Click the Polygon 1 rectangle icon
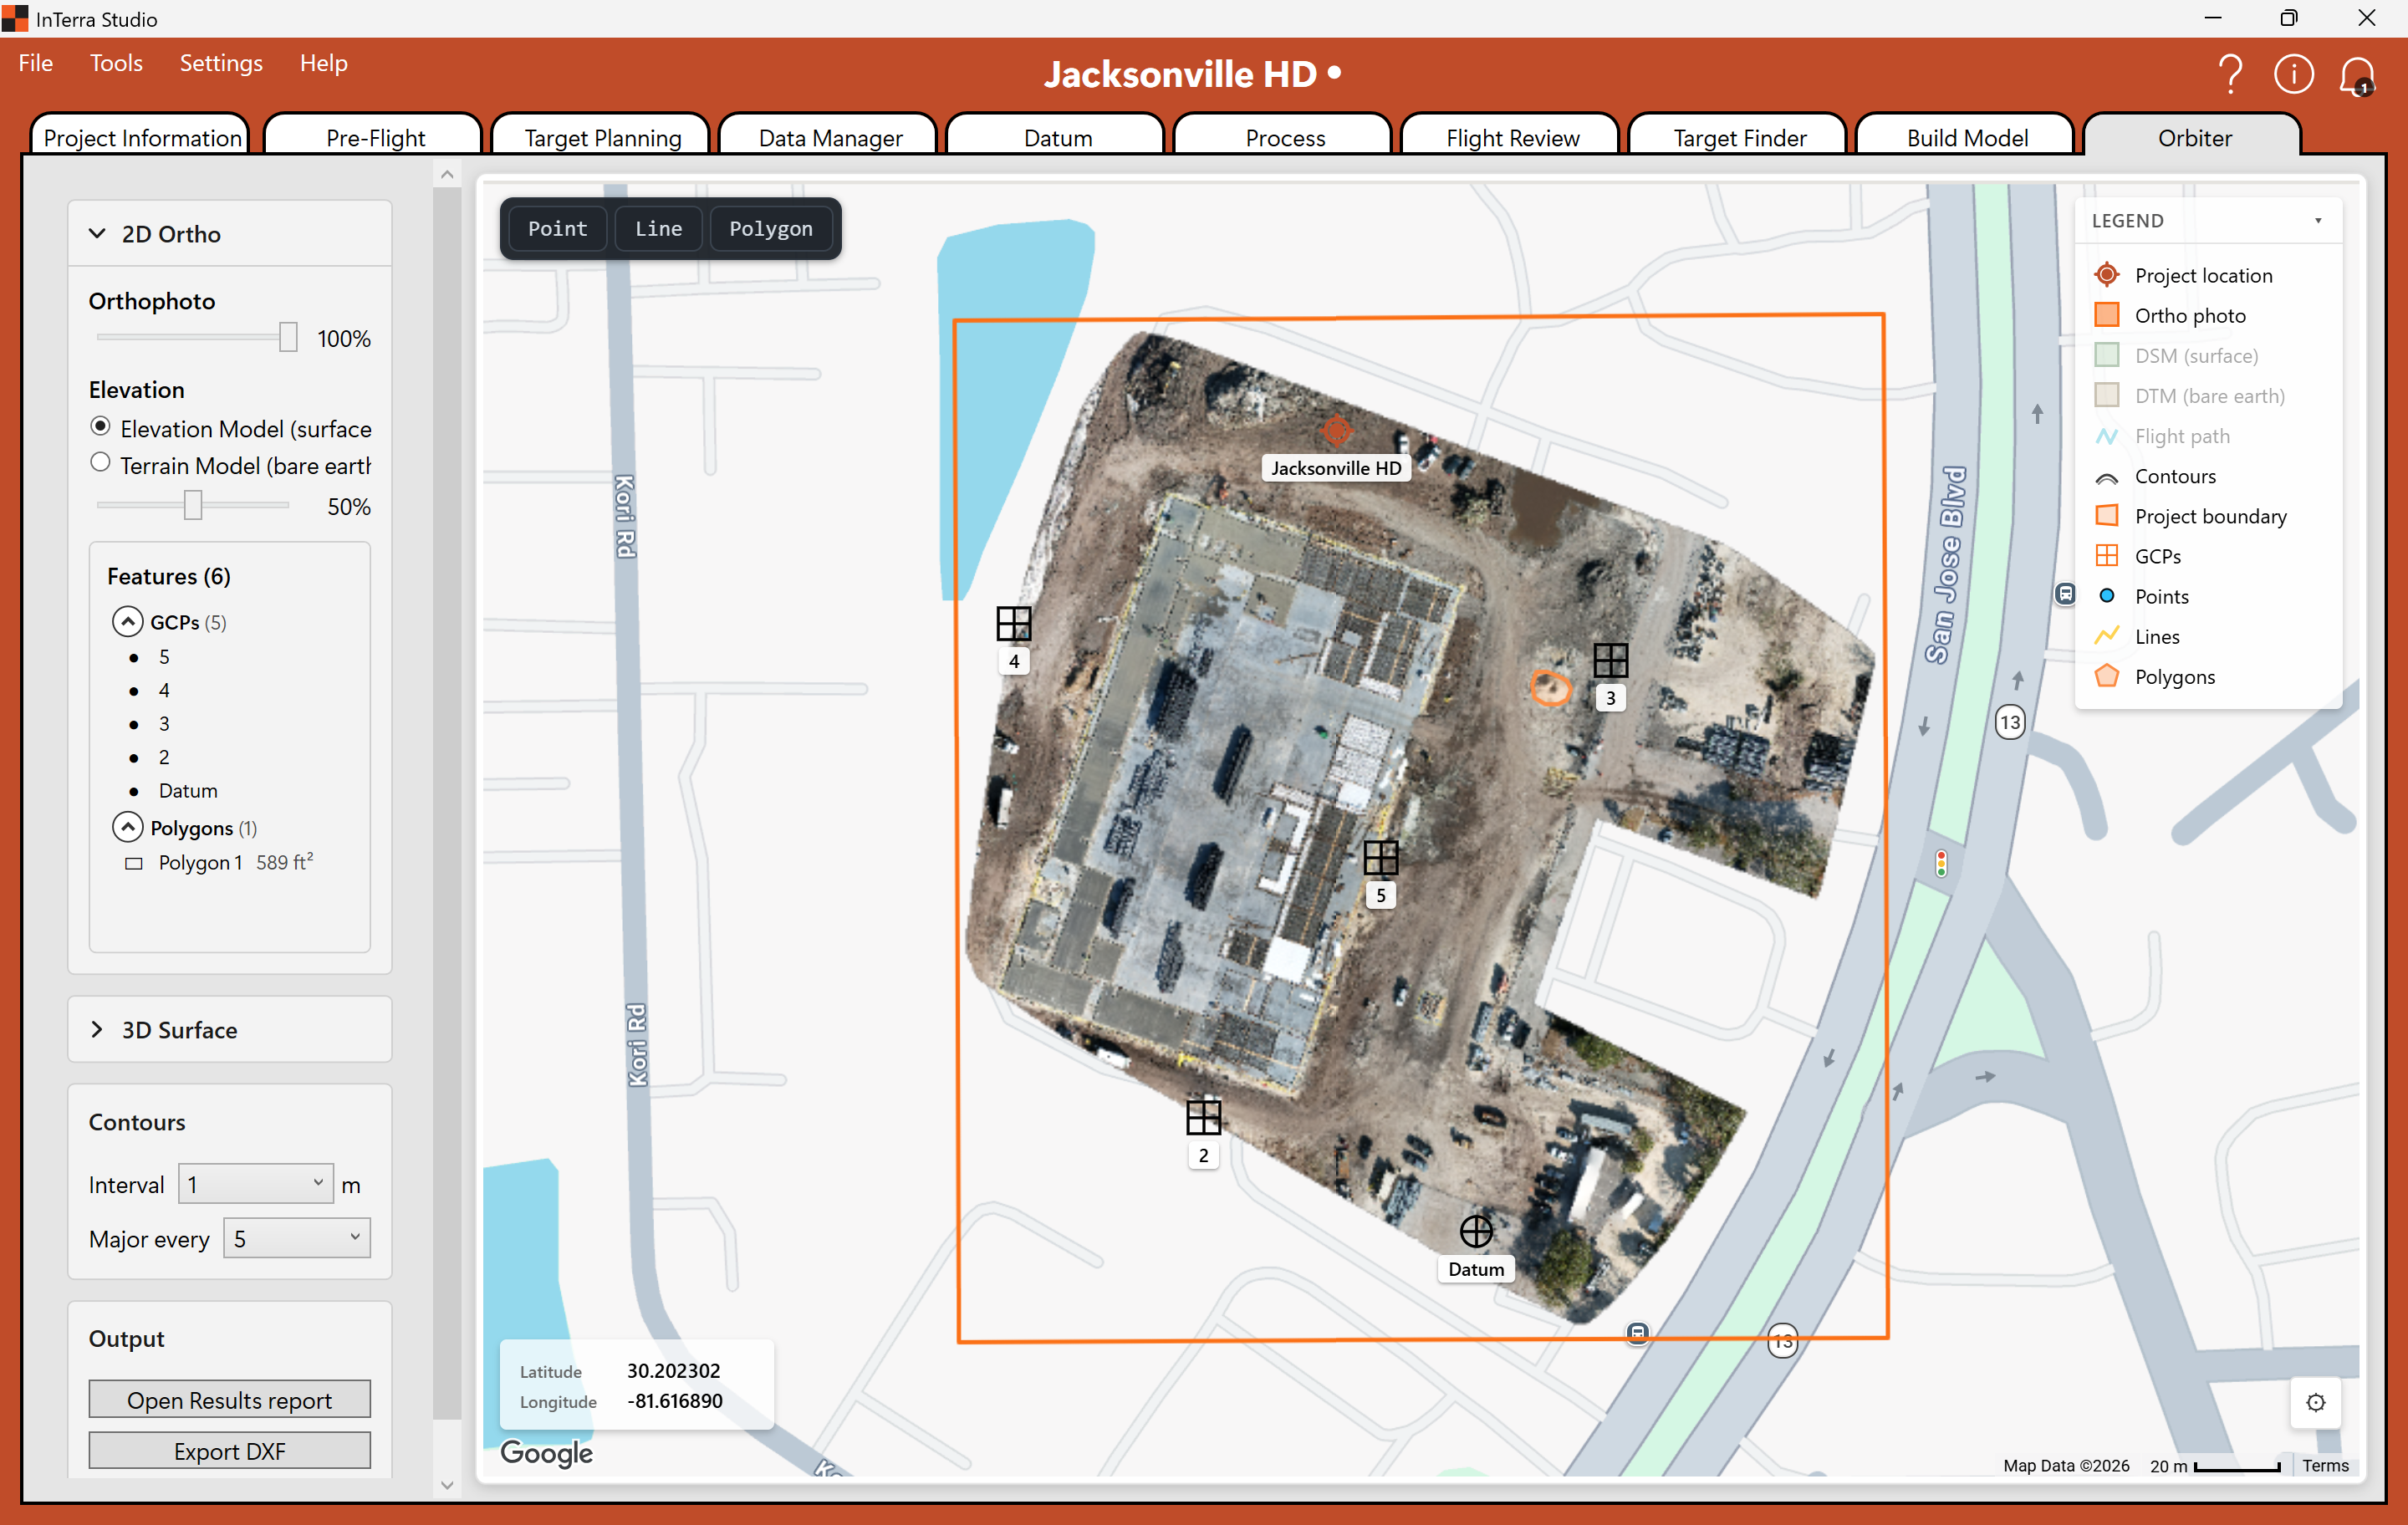Screen dimensions: 2408x1525 tap(133, 863)
